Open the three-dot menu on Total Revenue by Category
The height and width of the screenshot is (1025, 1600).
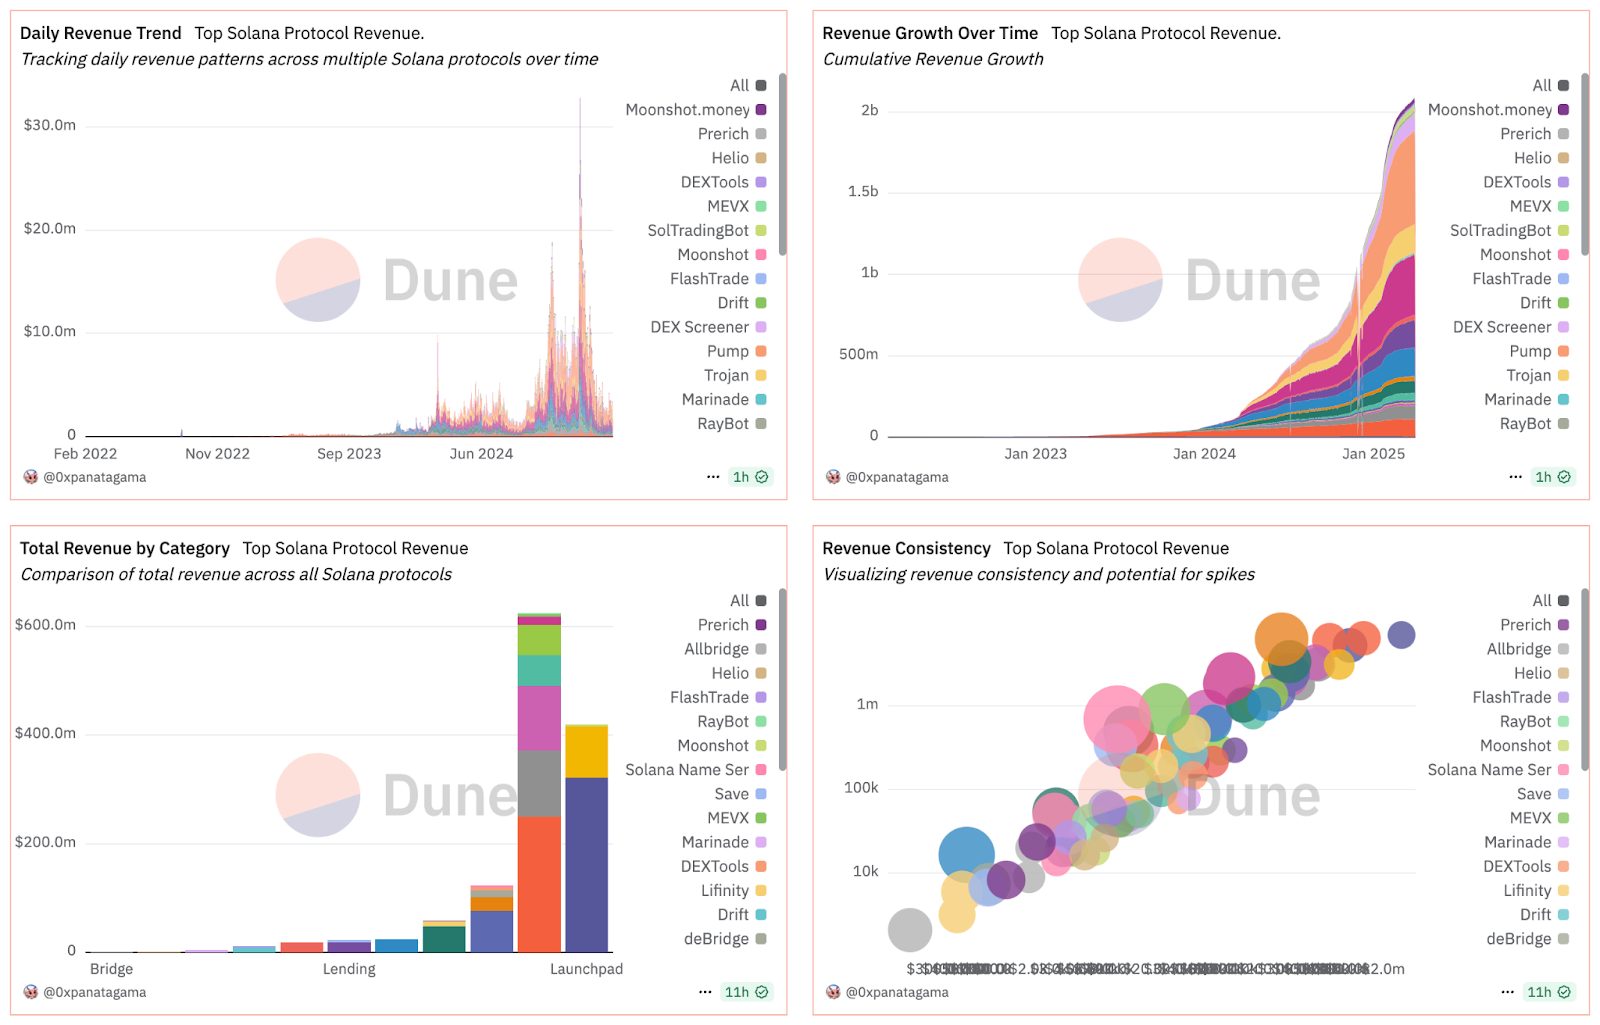pos(705,992)
